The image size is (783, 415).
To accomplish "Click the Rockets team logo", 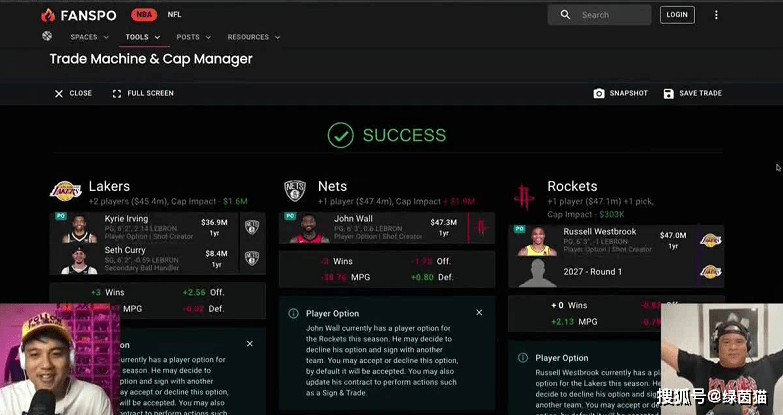I will point(524,196).
